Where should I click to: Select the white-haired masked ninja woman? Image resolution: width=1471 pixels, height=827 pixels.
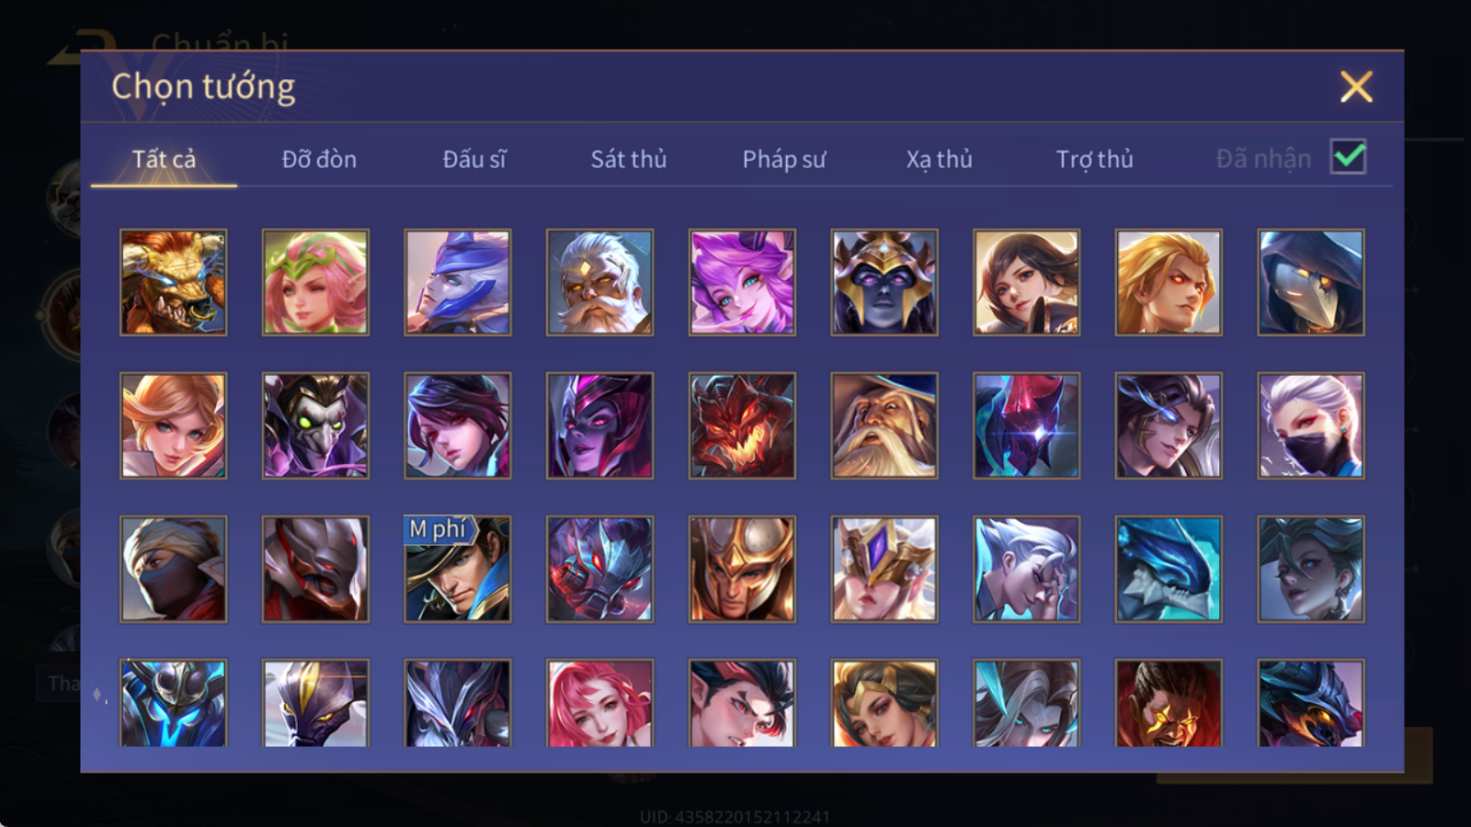pyautogui.click(x=1311, y=426)
